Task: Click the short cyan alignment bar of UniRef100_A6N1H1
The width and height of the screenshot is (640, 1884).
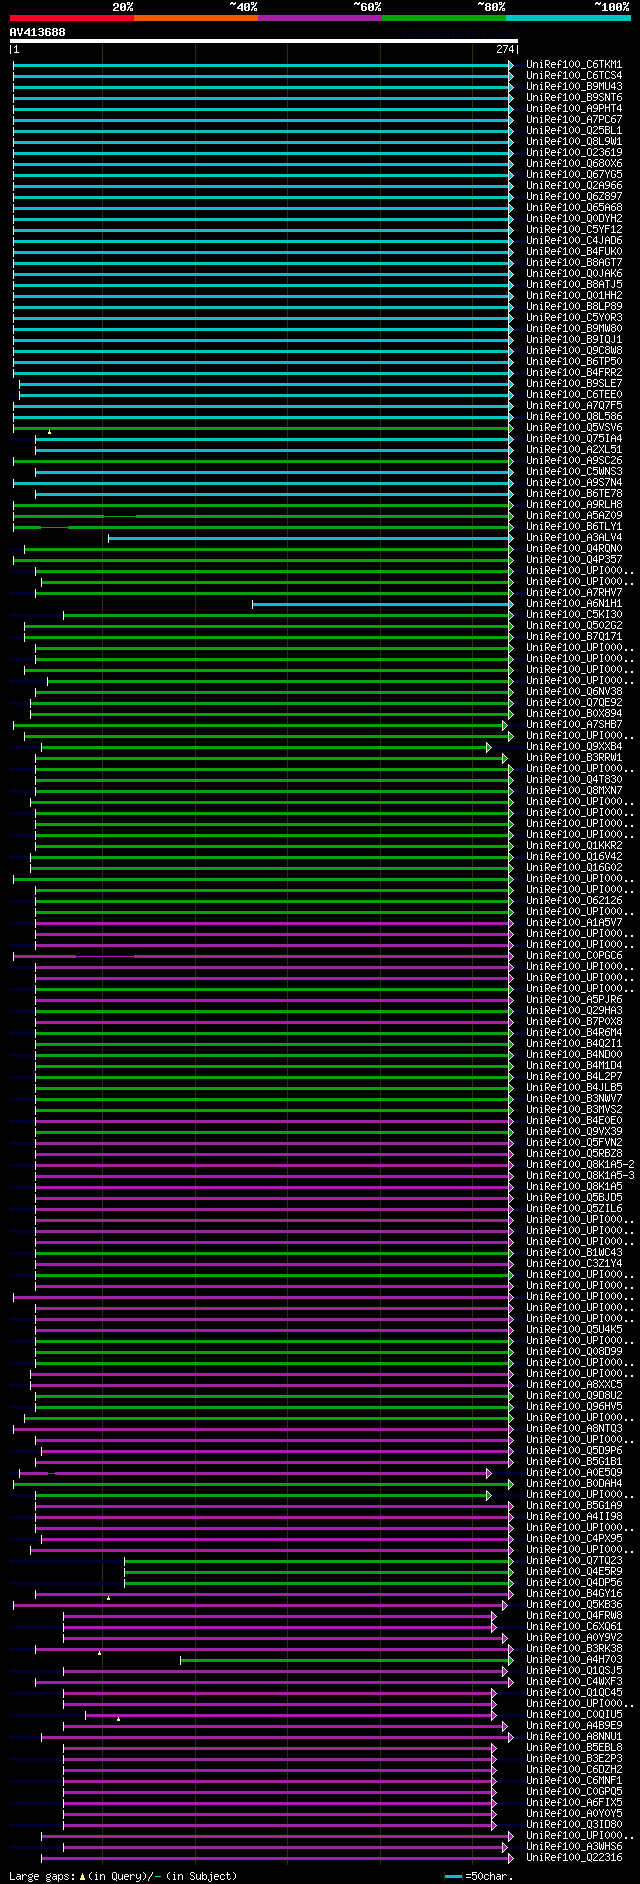Action: pyautogui.click(x=382, y=604)
